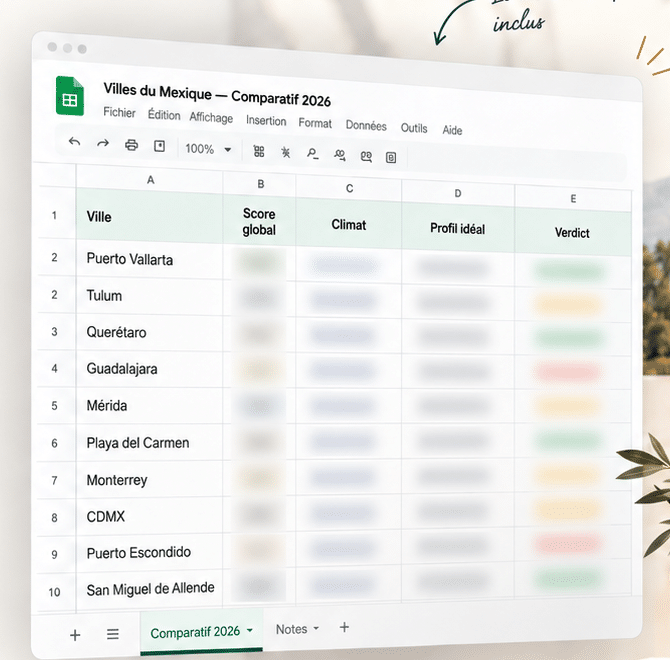Click the plus after Notes tab
670x660 pixels.
[x=344, y=627]
